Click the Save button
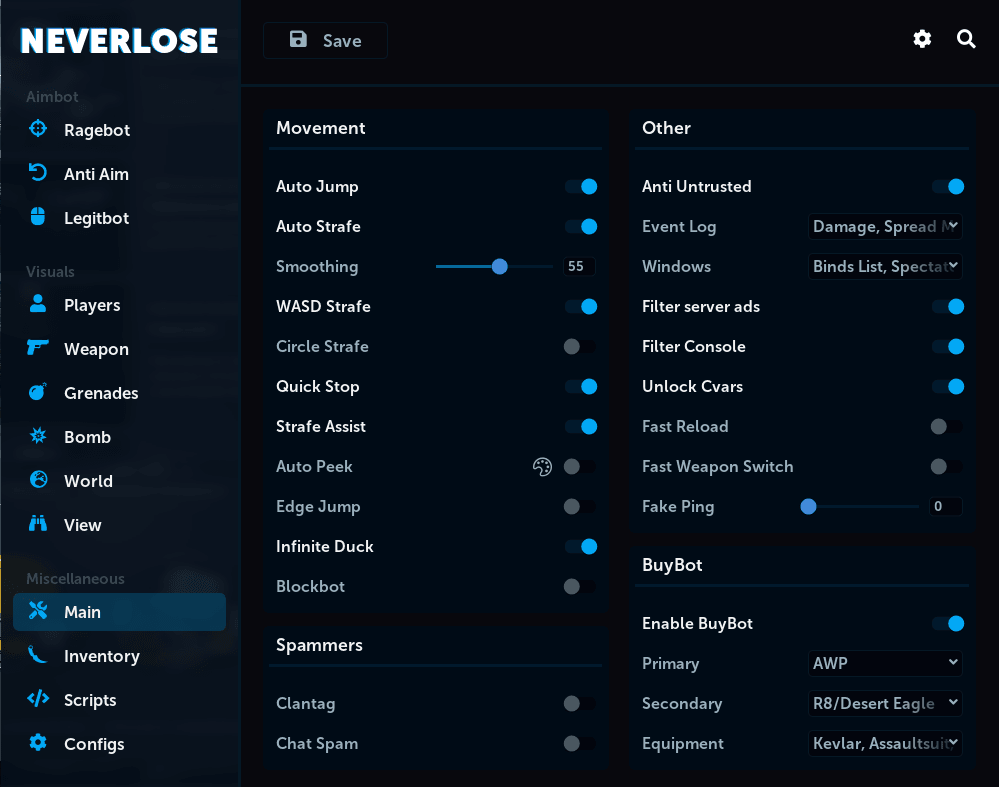This screenshot has height=787, width=999. (x=325, y=41)
